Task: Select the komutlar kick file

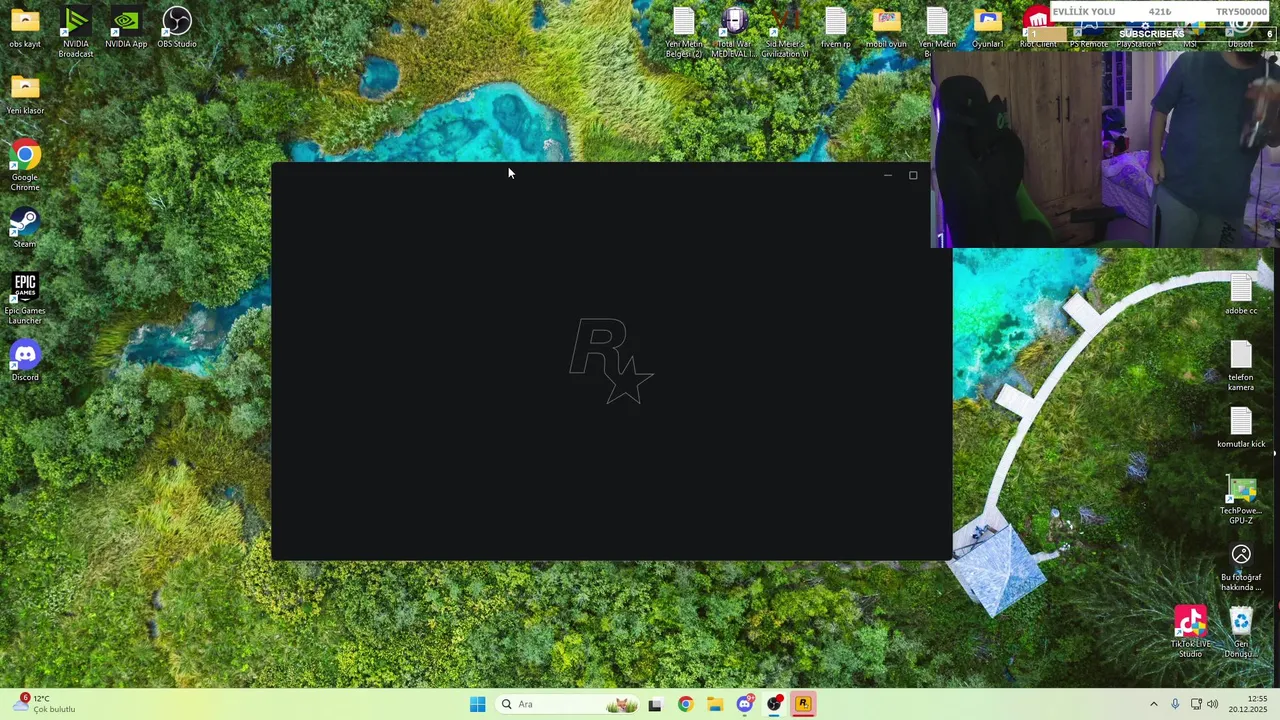Action: pyautogui.click(x=1241, y=428)
